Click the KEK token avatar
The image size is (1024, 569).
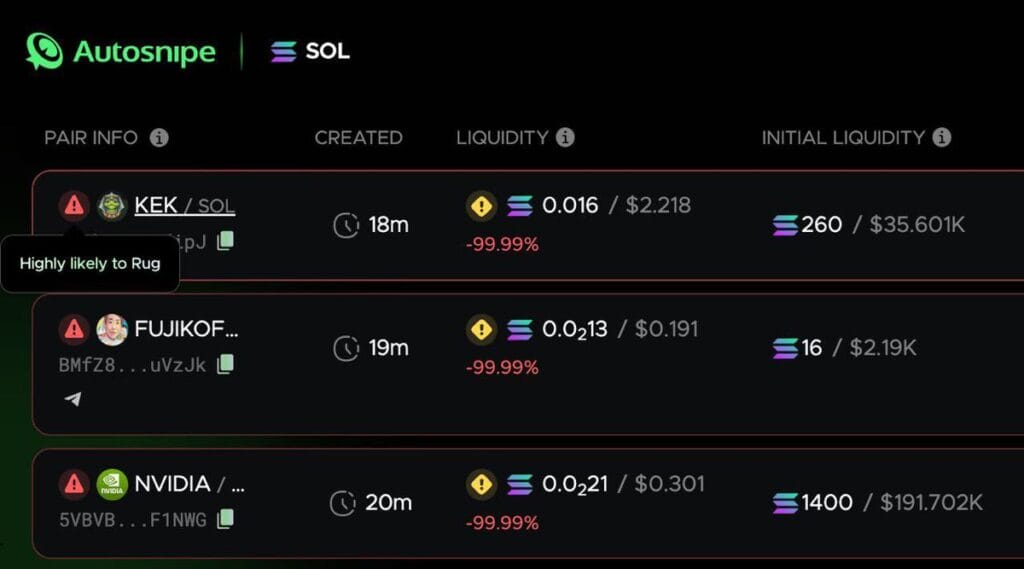tap(112, 206)
